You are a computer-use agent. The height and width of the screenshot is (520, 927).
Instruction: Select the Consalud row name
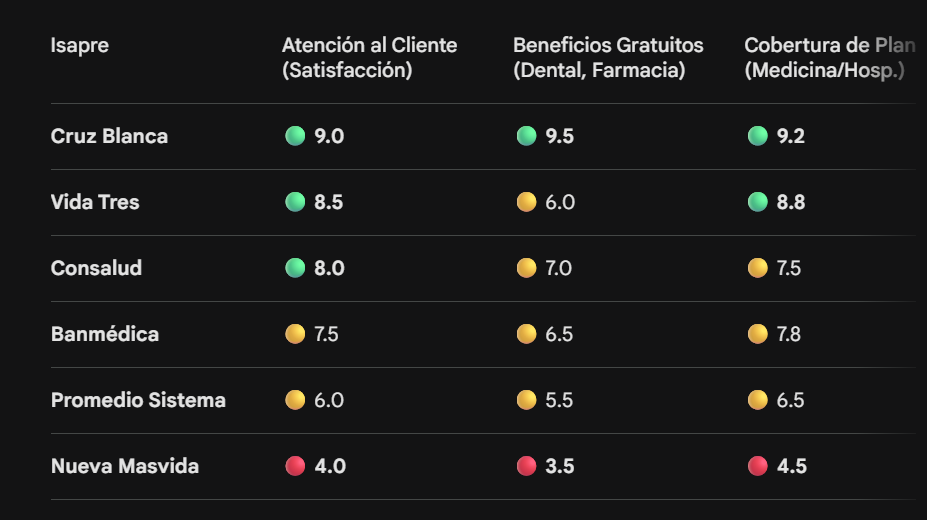click(96, 268)
